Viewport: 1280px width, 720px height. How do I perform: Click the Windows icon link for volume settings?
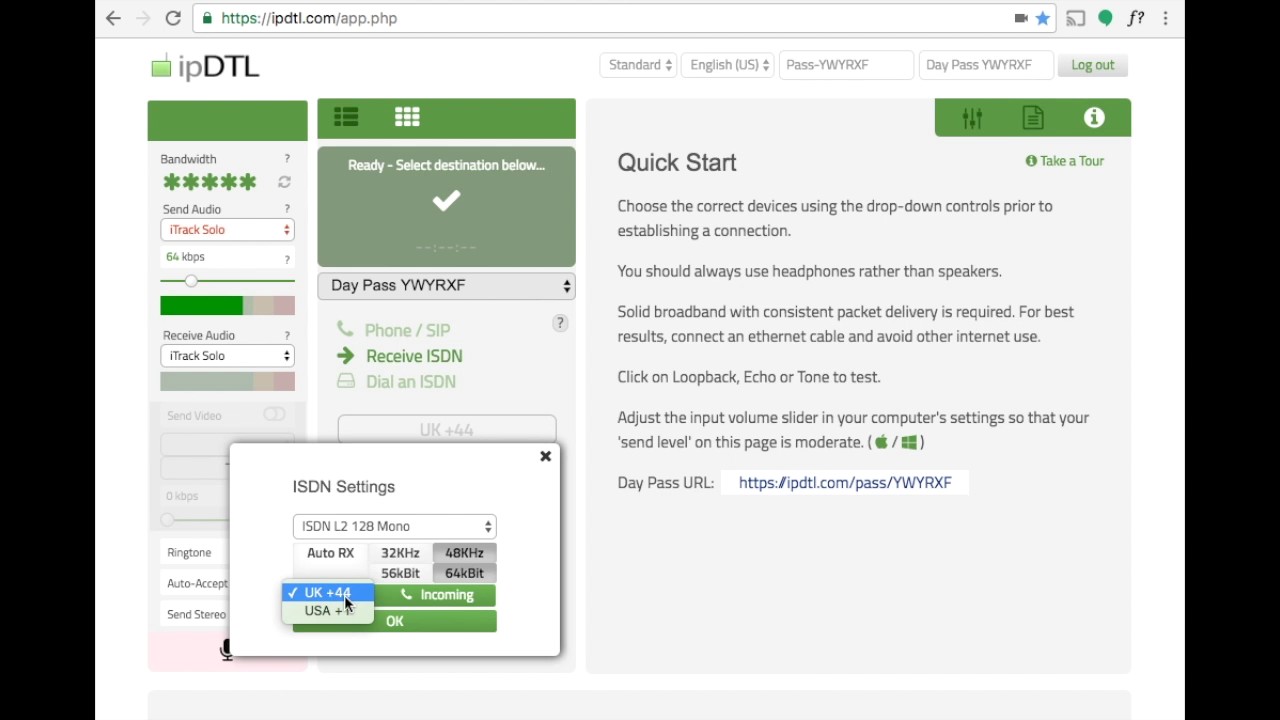click(x=909, y=442)
